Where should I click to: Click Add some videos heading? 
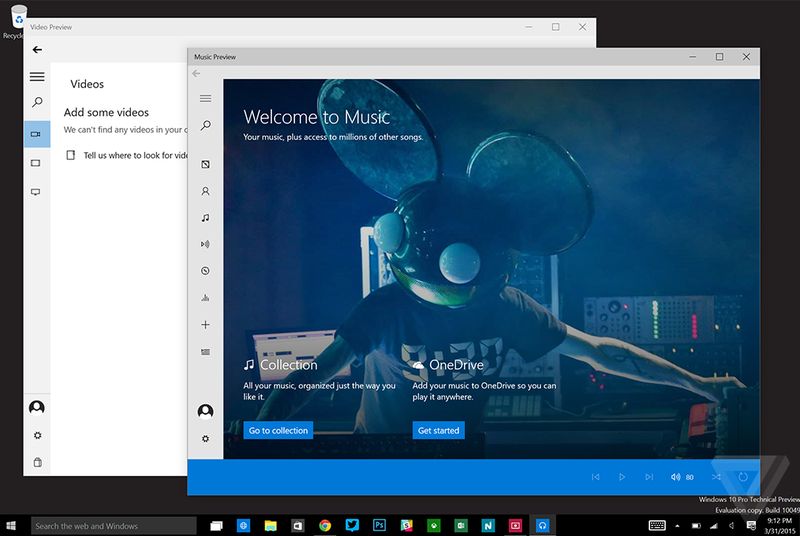pos(106,112)
